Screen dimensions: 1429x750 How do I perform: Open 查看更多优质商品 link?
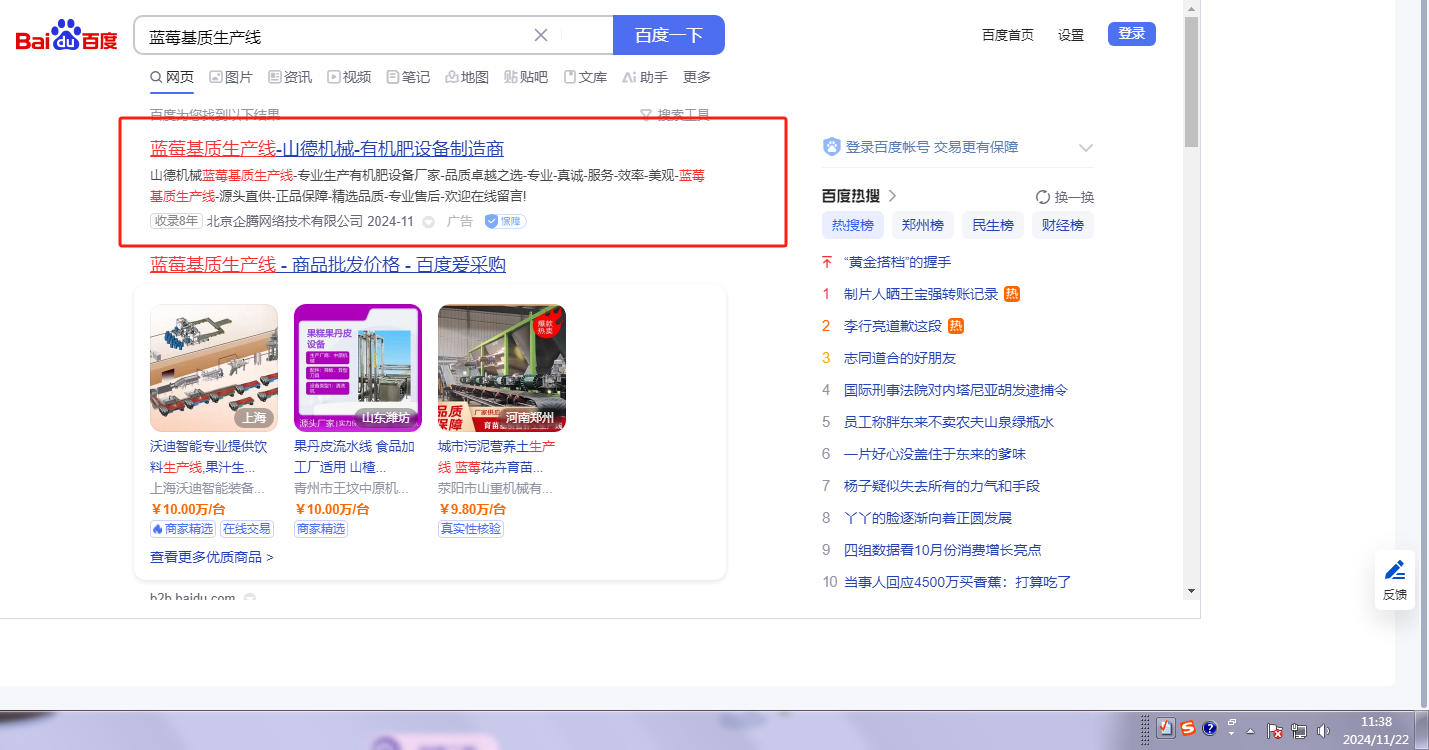[211, 557]
